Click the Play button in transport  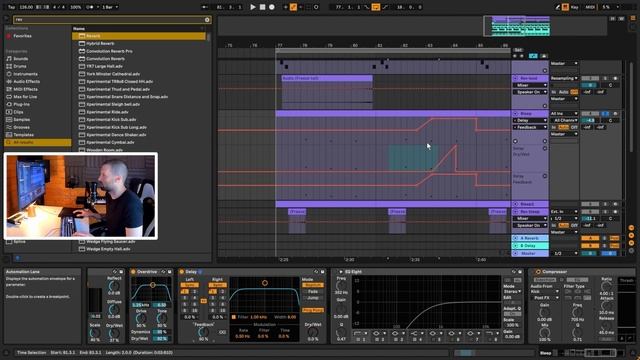[x=253, y=7]
